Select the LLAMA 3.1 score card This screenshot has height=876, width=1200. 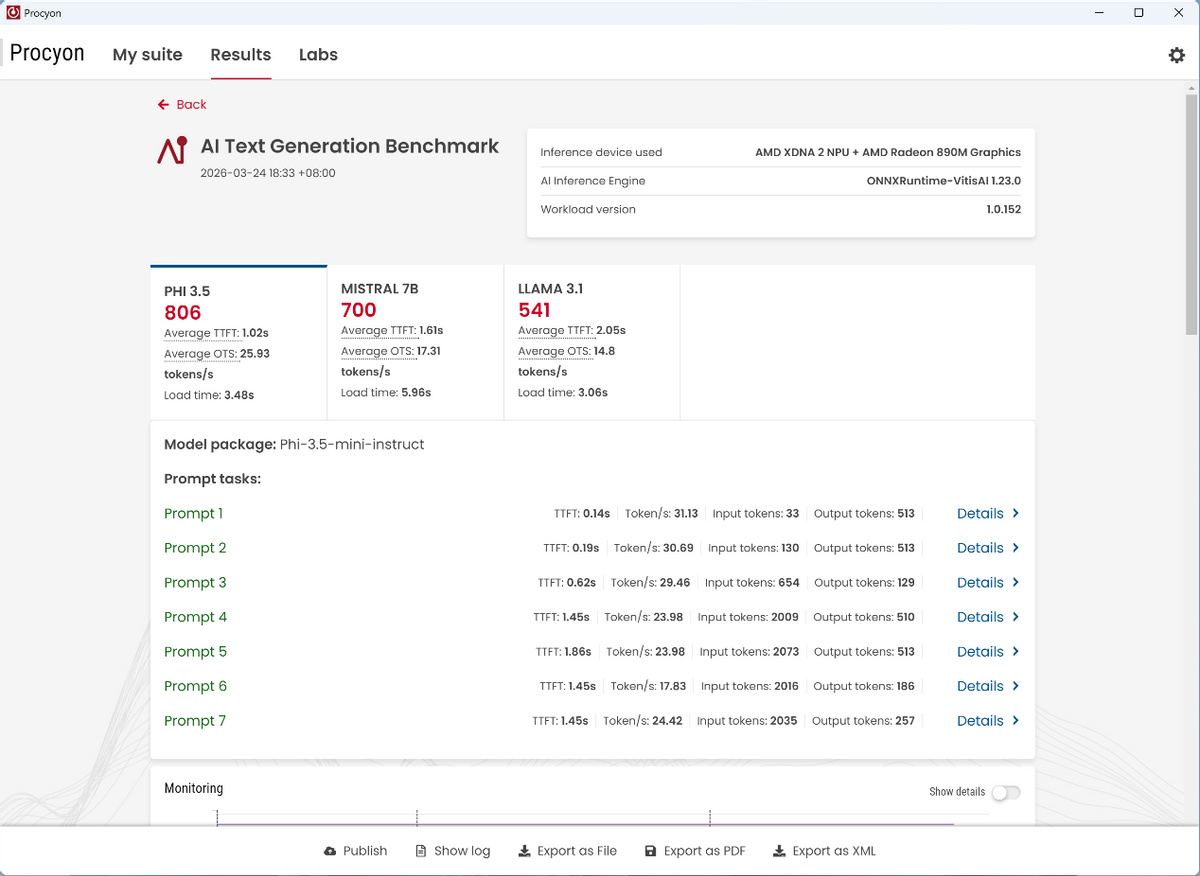[592, 342]
